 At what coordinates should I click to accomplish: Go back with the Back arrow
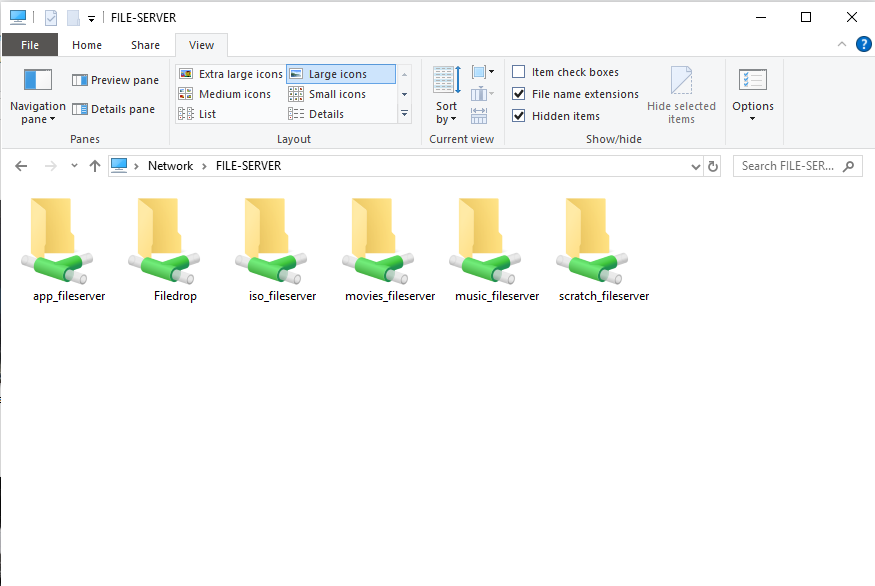point(21,166)
